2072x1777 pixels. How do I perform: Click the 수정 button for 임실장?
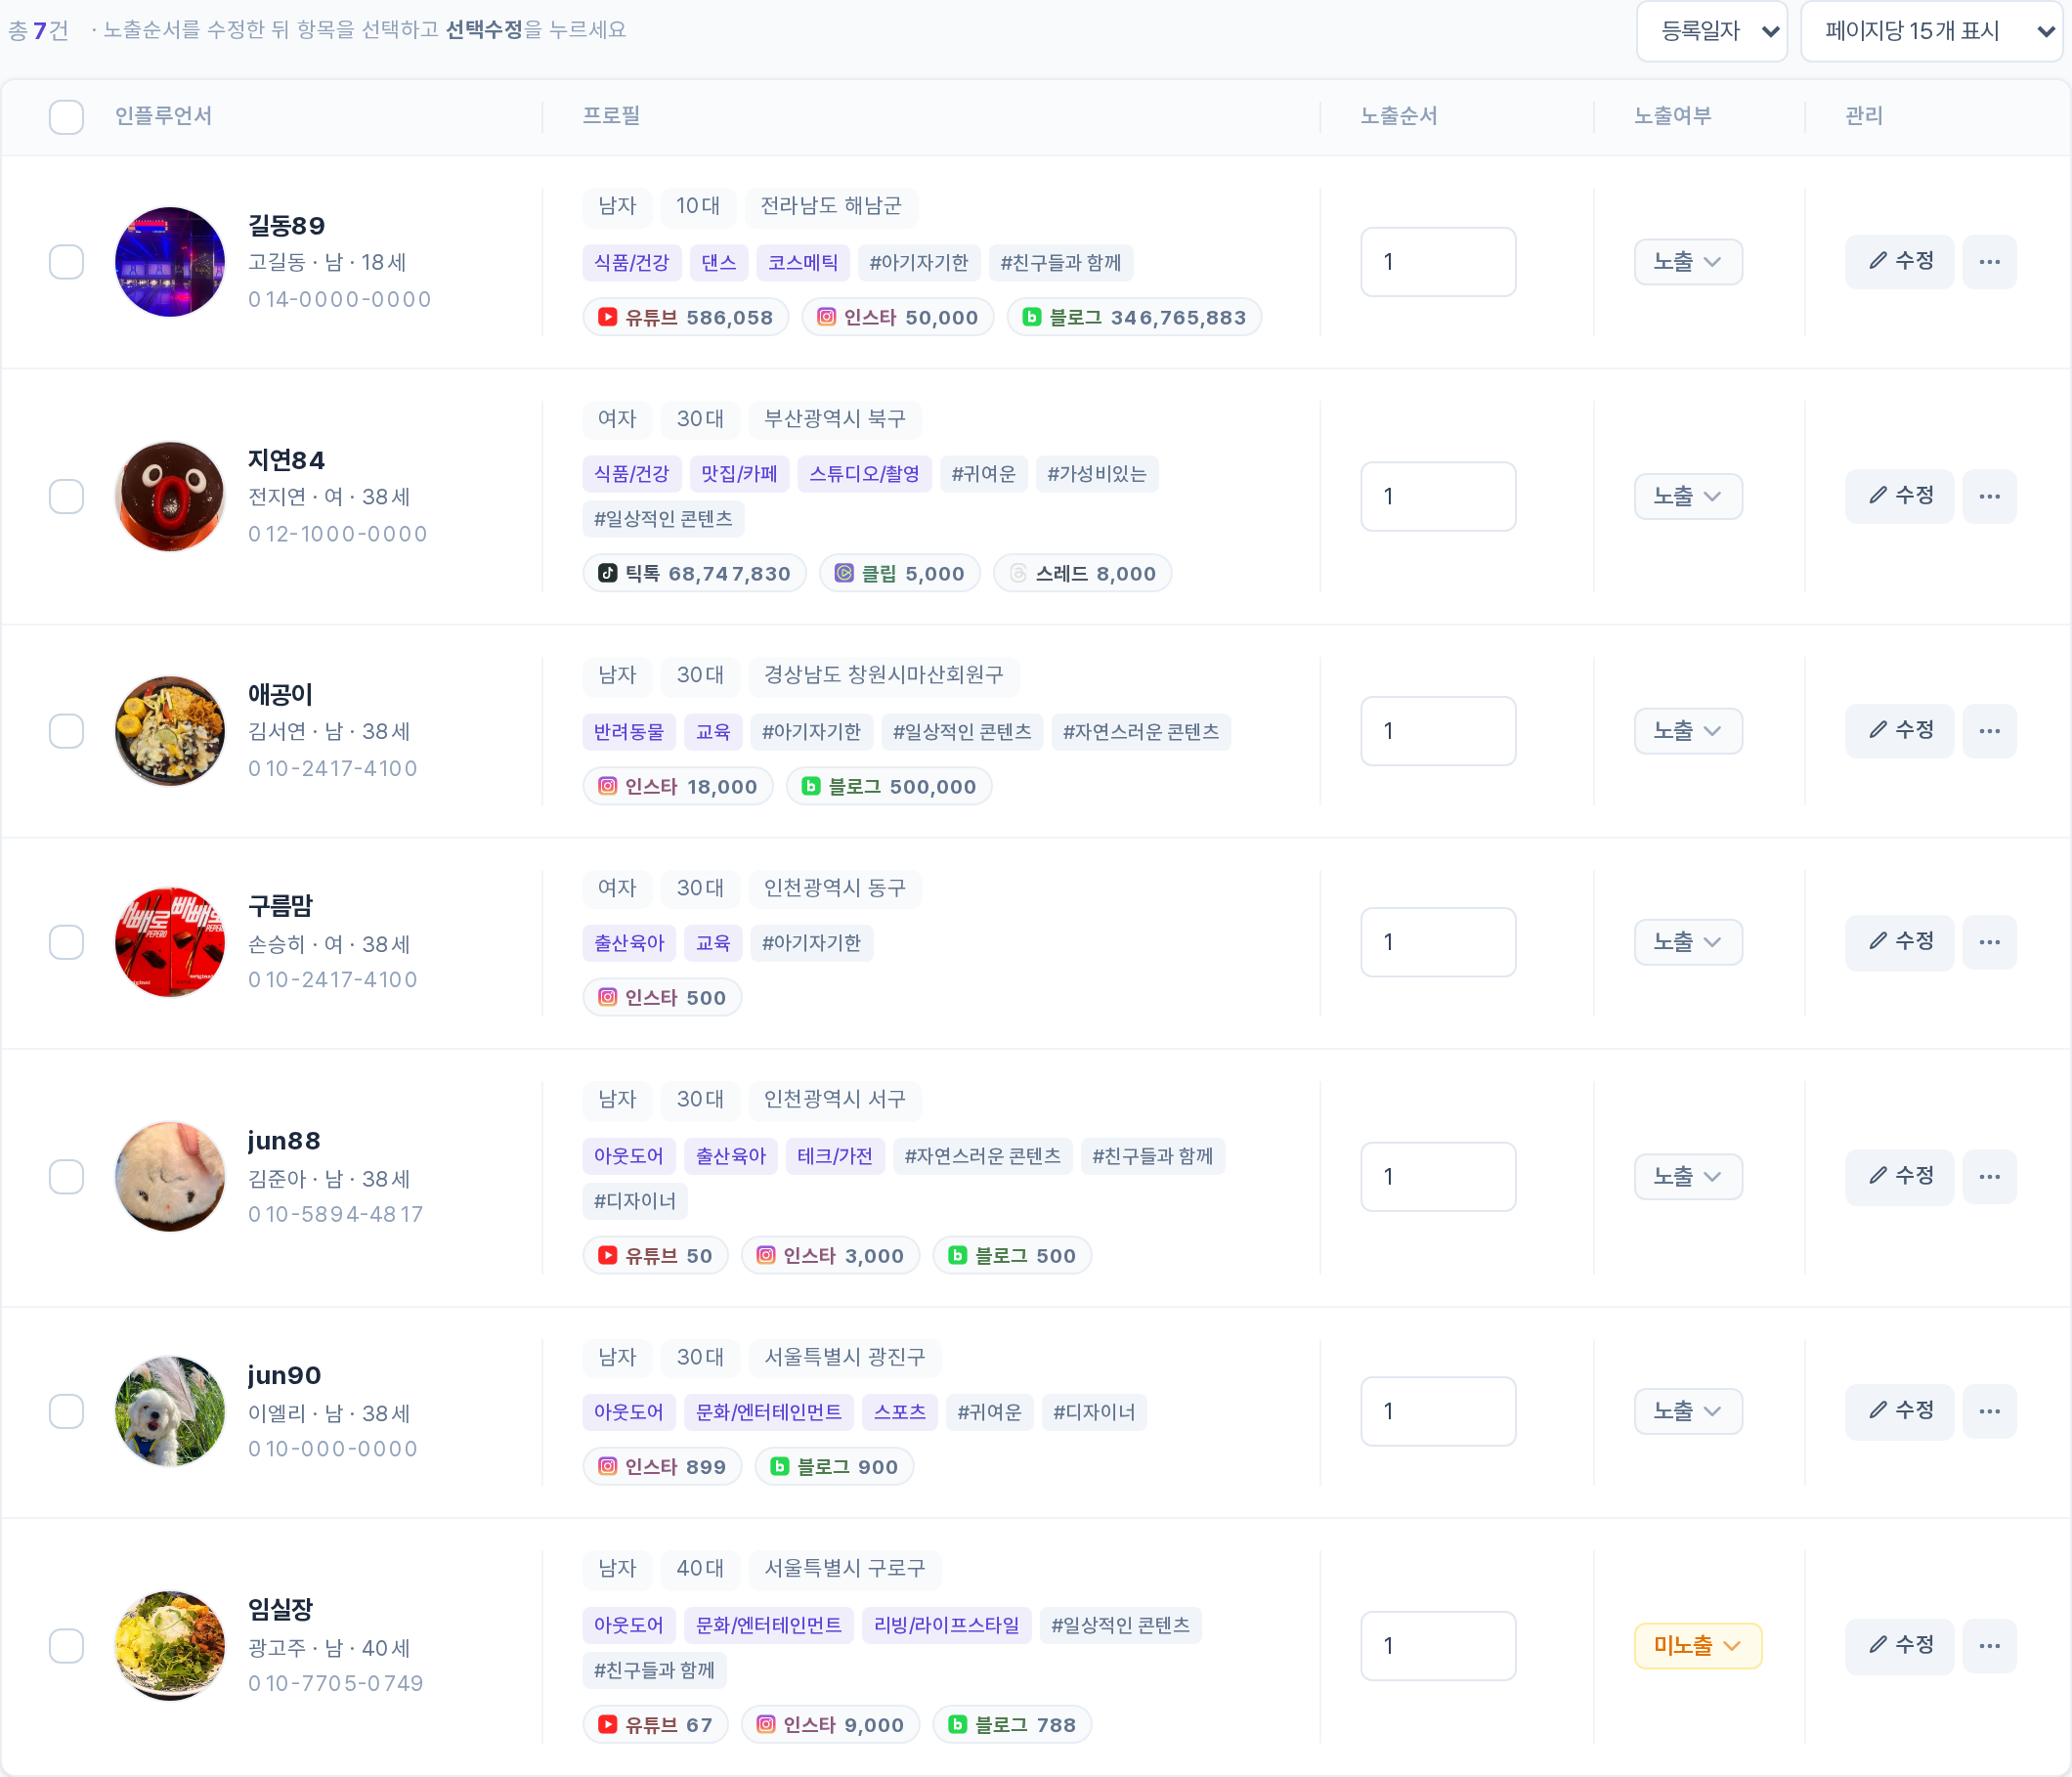(x=1899, y=1647)
